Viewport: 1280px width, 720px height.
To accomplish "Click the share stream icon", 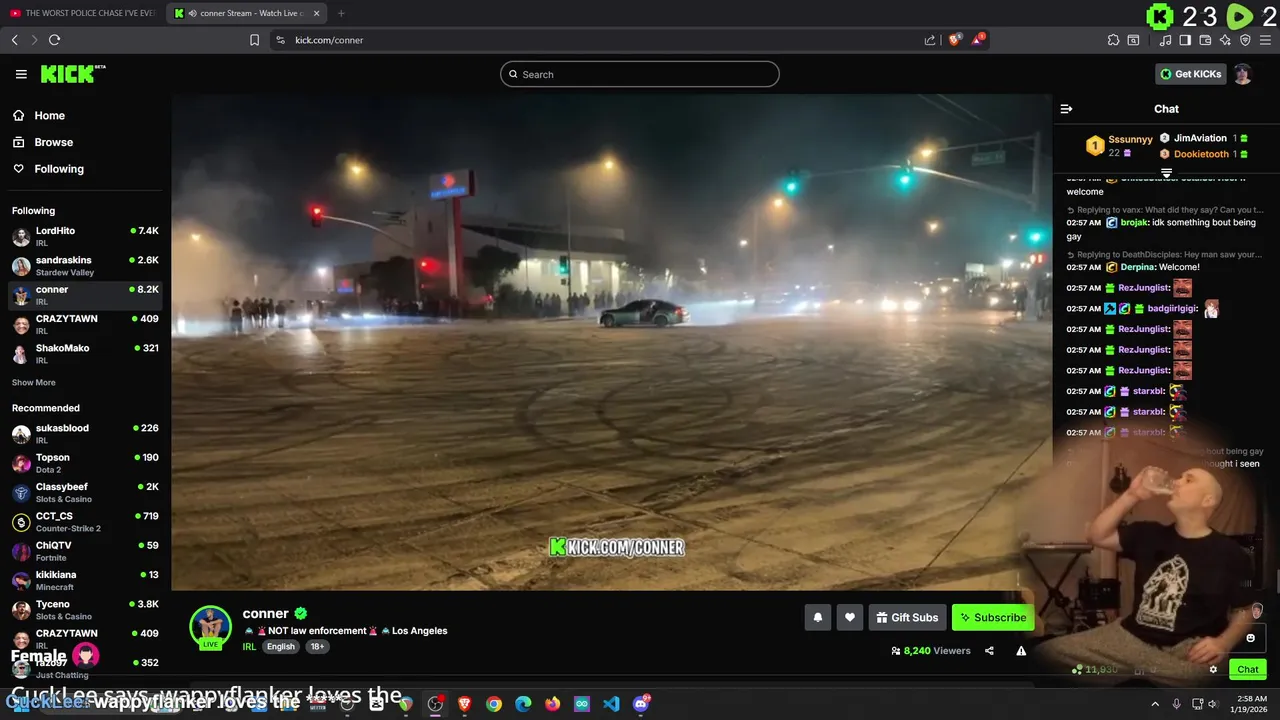I will [989, 651].
